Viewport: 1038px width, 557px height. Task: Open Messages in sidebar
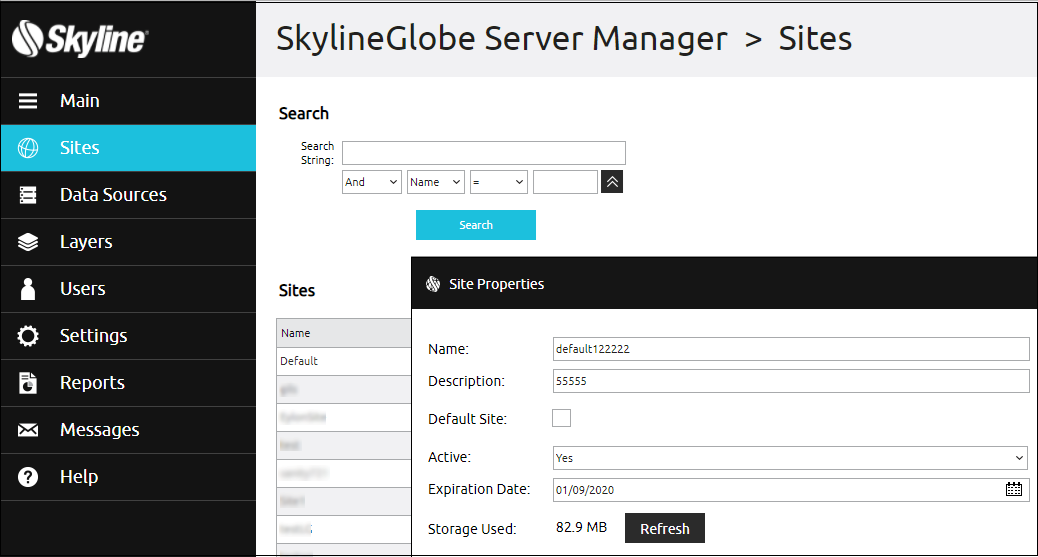(x=128, y=430)
